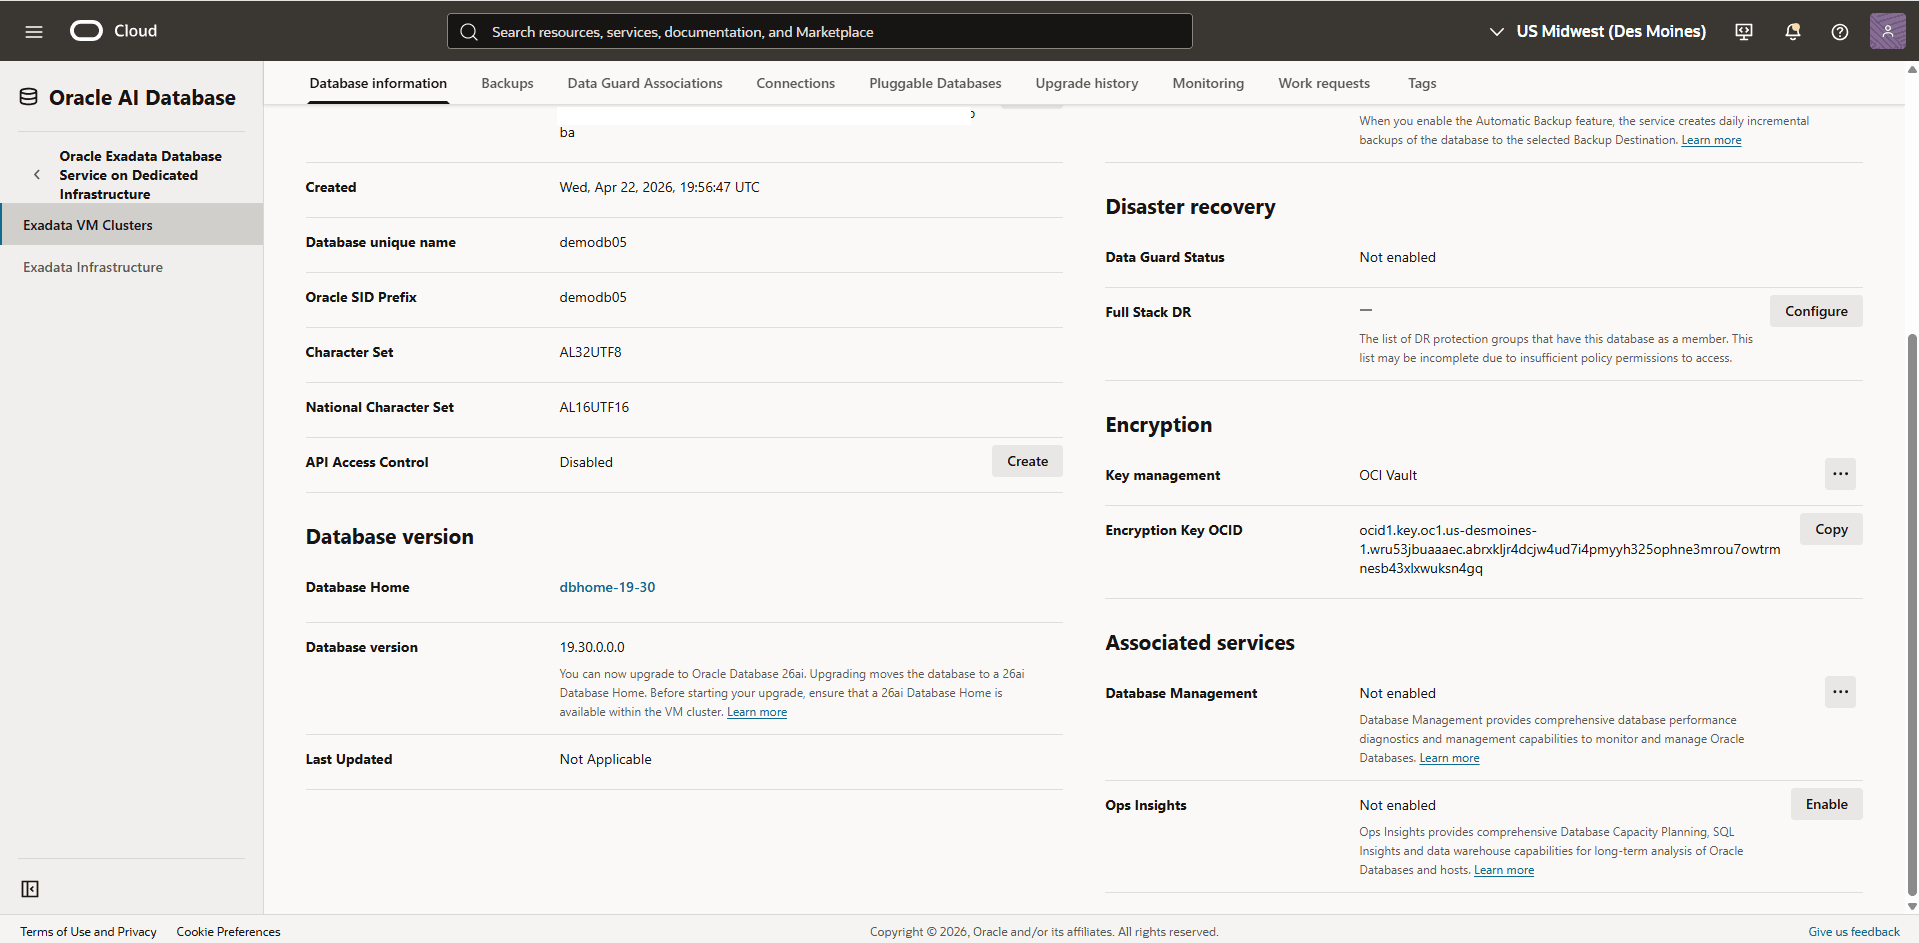The image size is (1919, 943).
Task: Click the Oracle Exadata Database Service breadcrumb
Action: point(140,175)
